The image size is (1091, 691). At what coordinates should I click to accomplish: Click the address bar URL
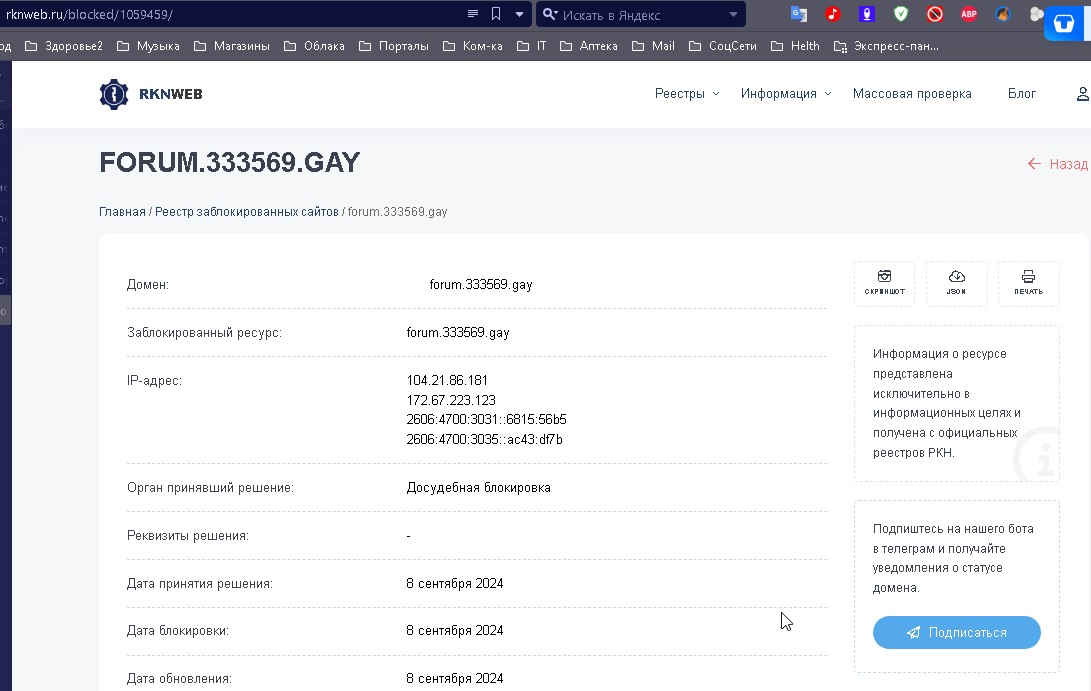[x=89, y=15]
